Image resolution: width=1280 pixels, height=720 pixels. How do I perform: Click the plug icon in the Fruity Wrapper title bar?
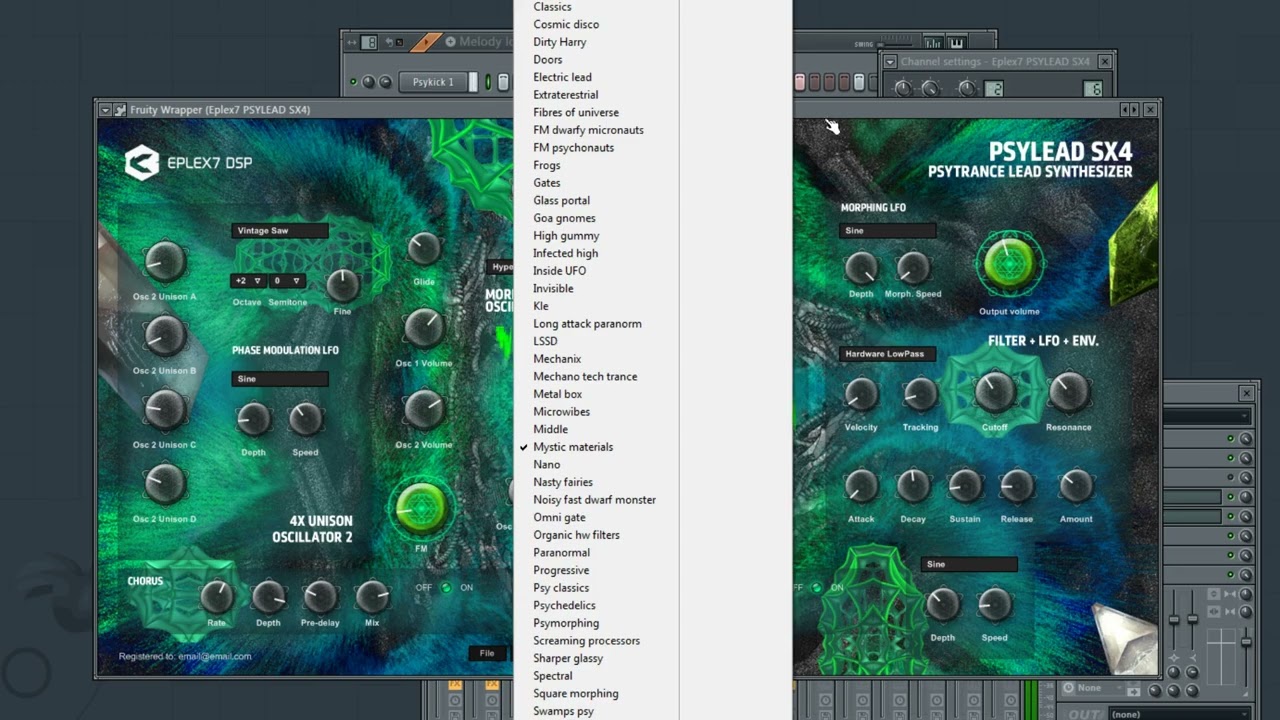click(120, 110)
